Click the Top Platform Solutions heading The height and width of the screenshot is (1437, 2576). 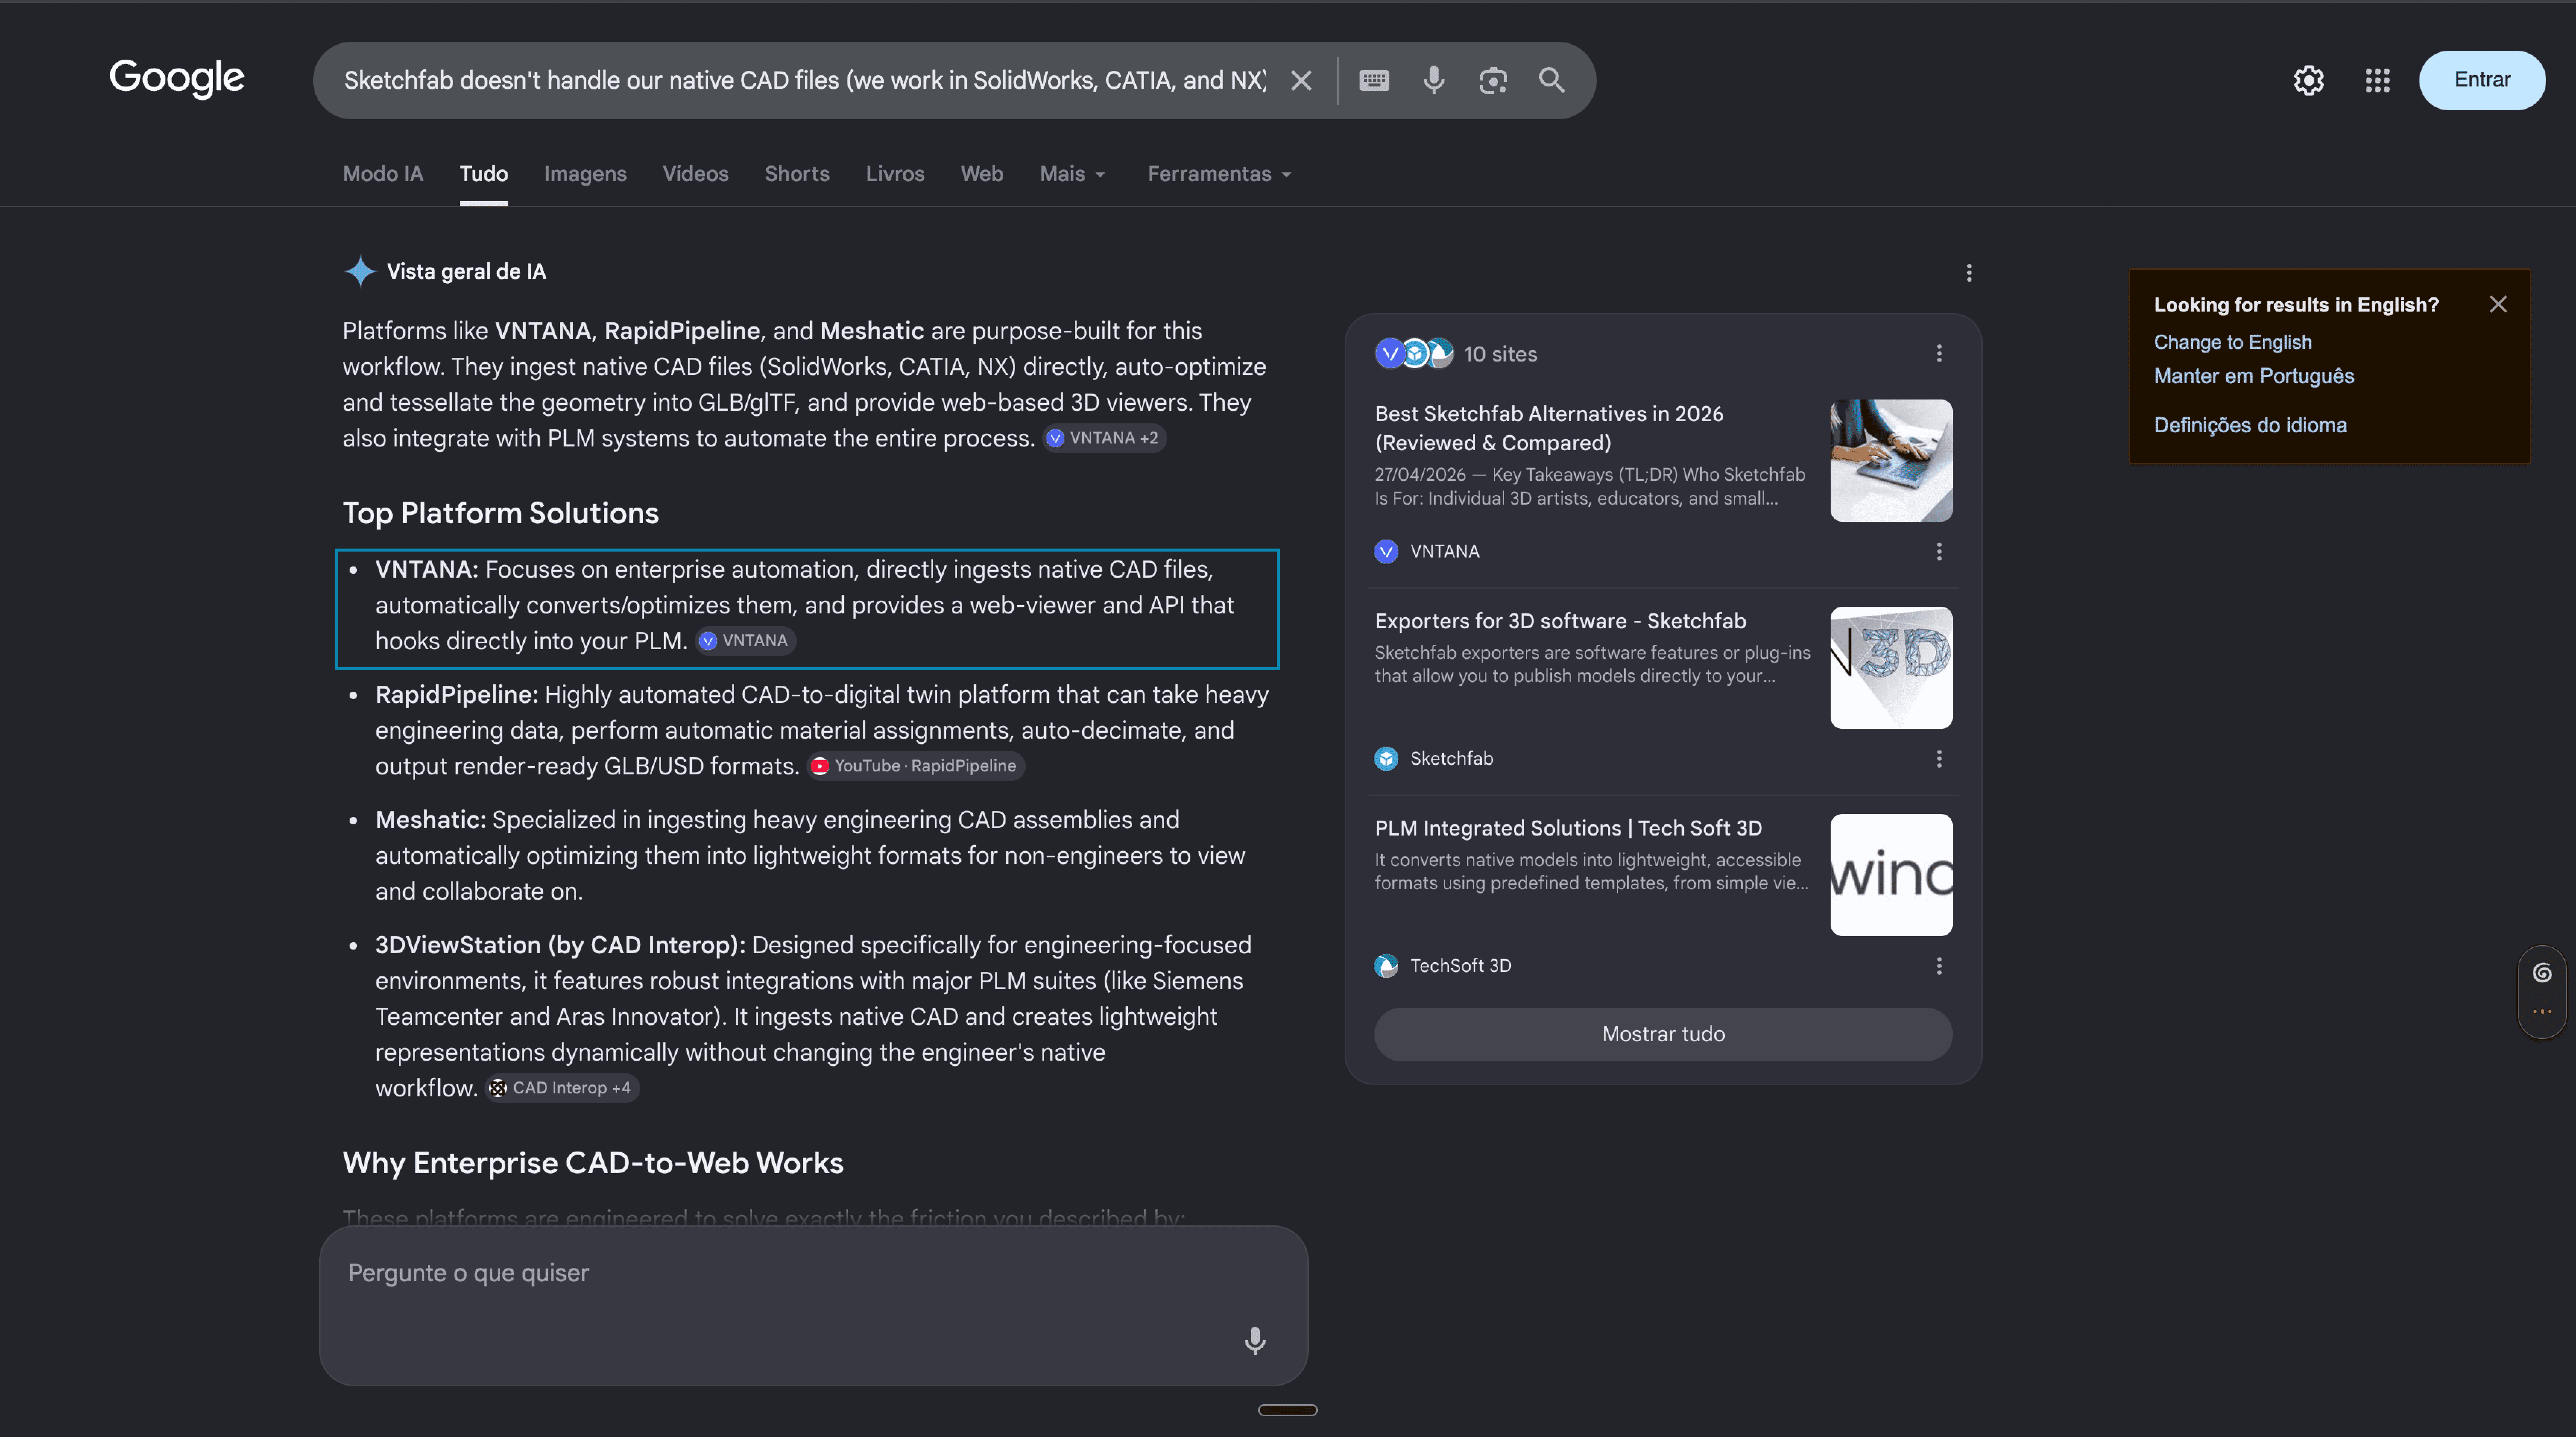(x=500, y=513)
